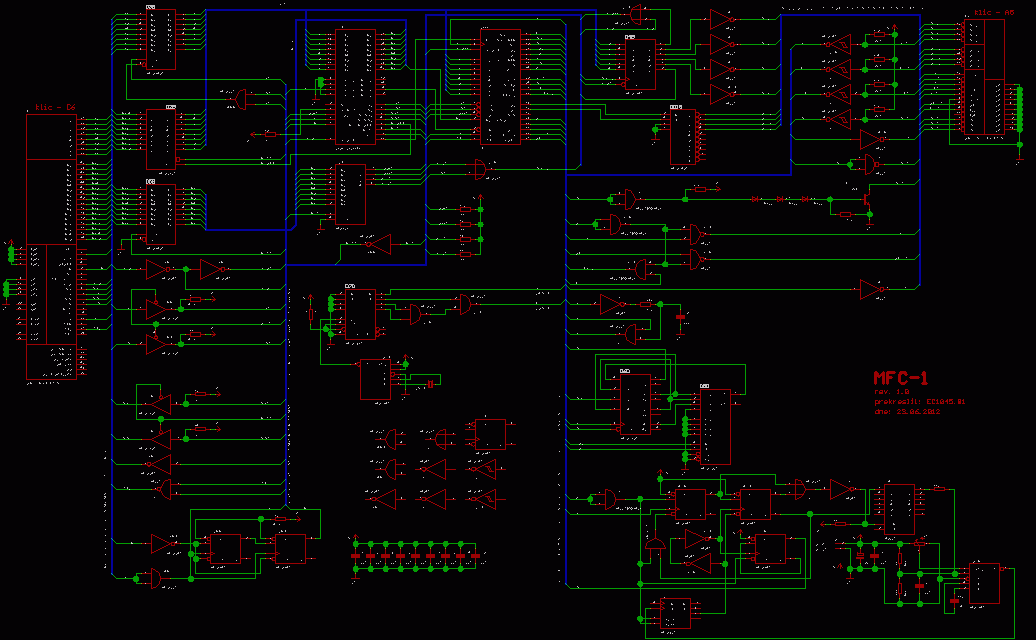Select the AND gate at top center
Viewport: 1036px width, 640px height.
[x=638, y=13]
